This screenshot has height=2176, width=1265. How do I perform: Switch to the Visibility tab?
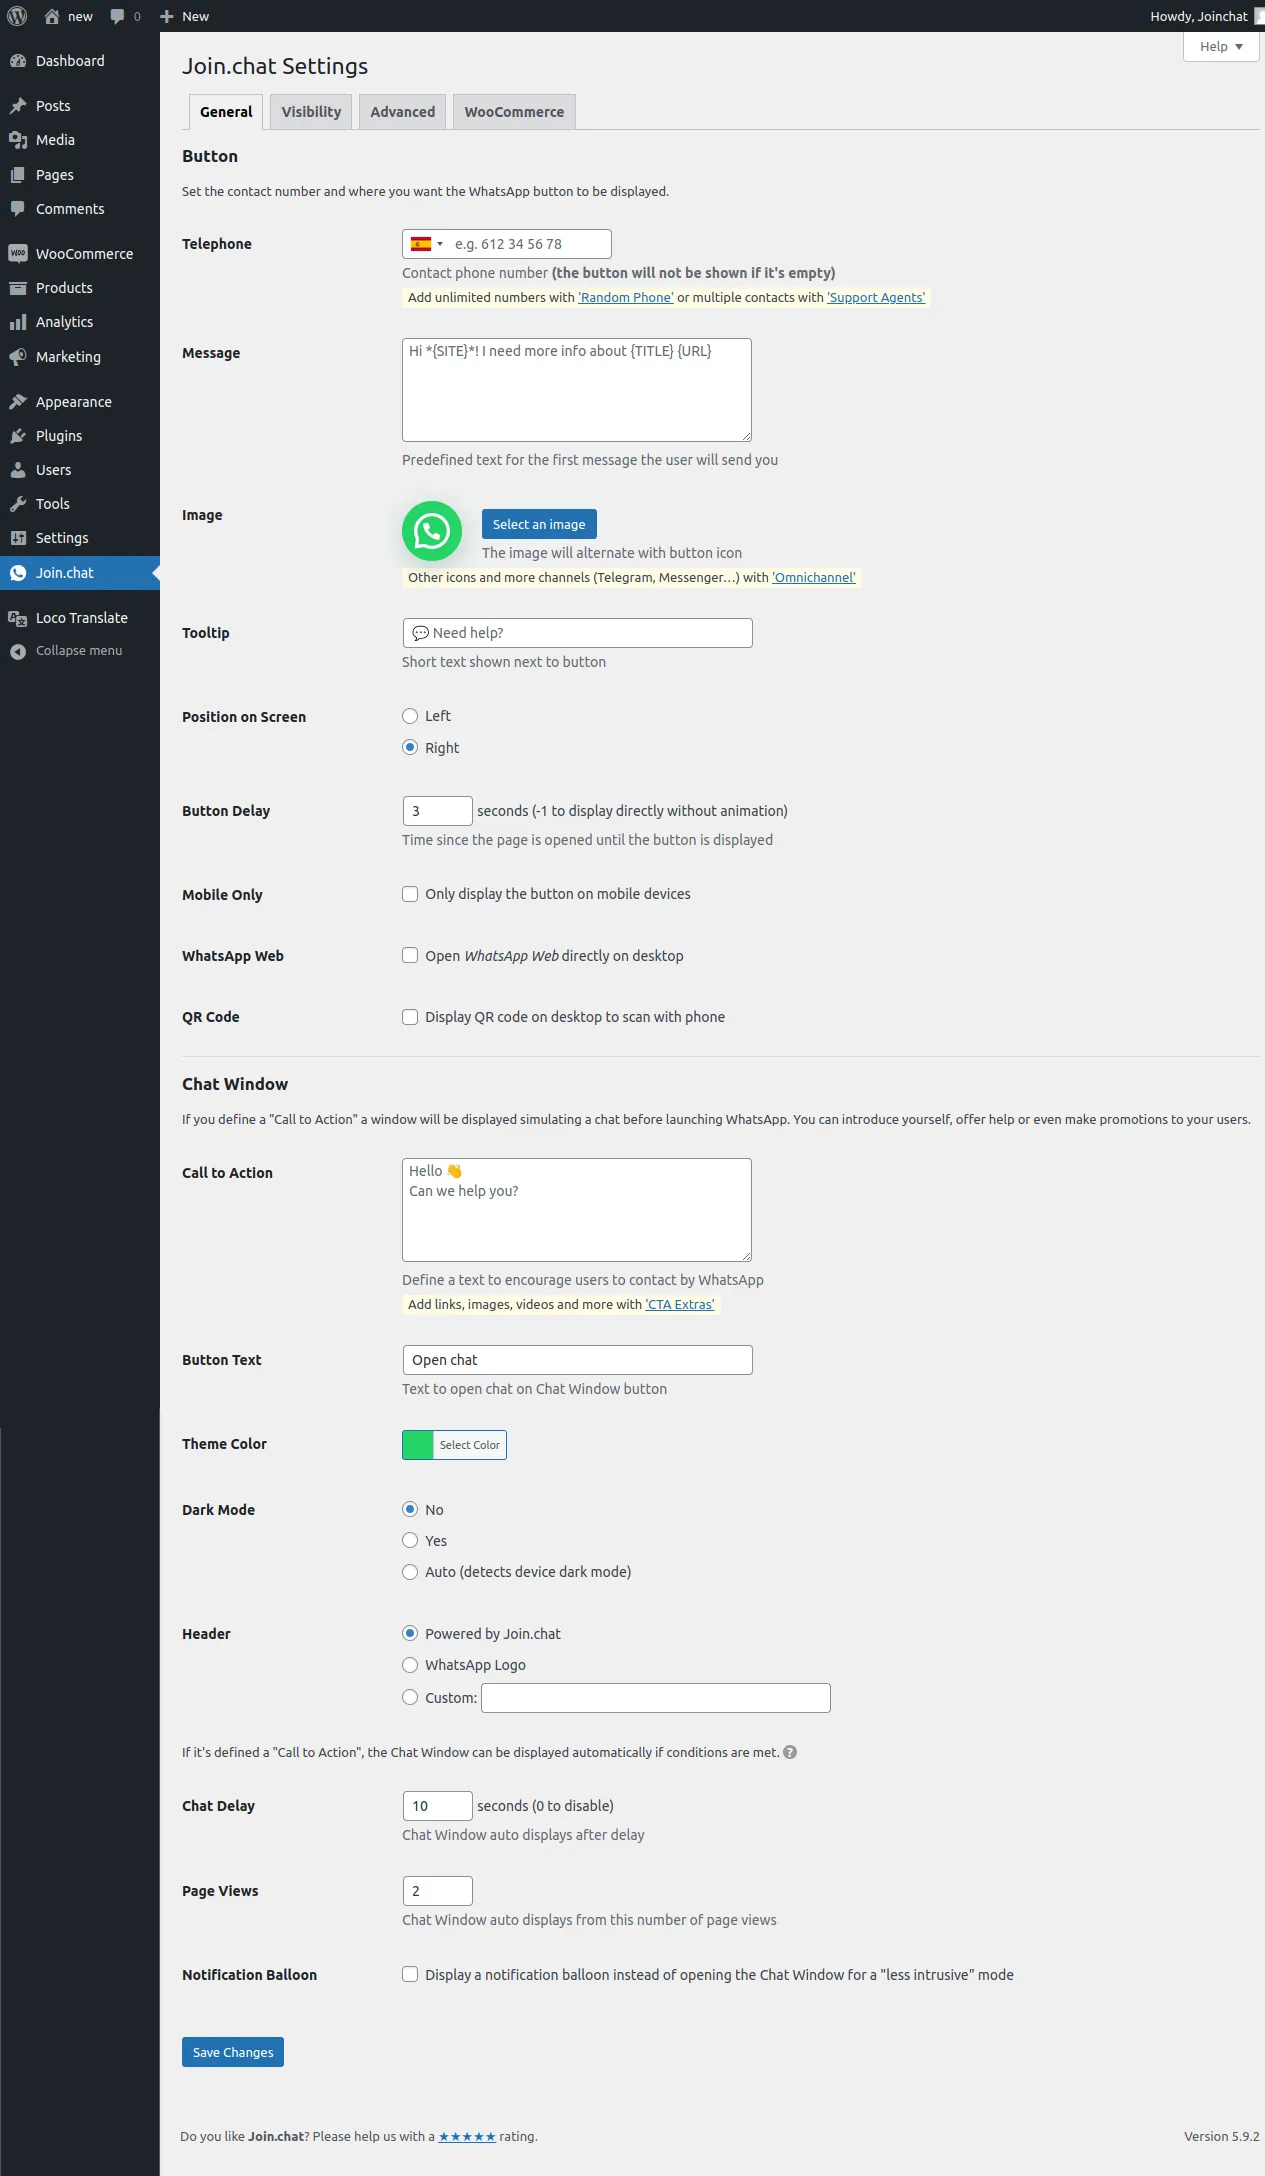(x=311, y=112)
